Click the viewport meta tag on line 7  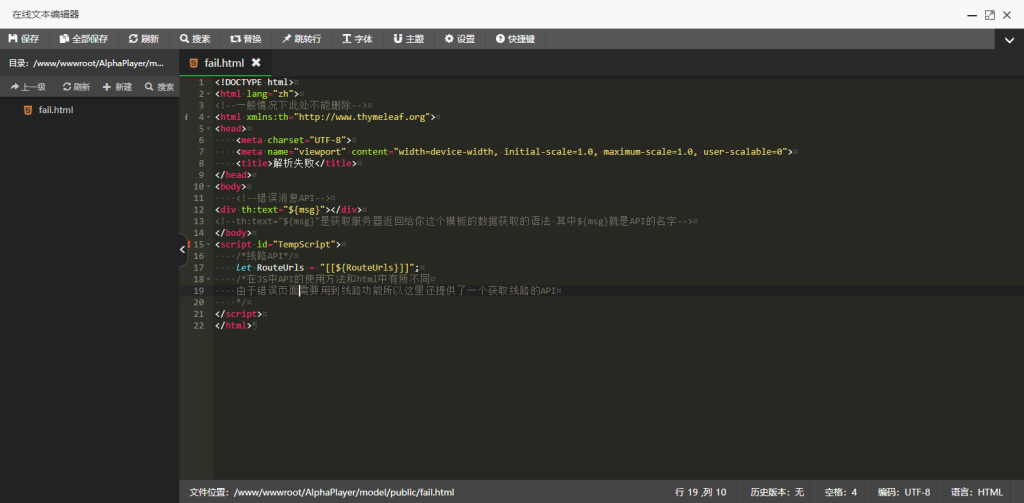point(514,152)
